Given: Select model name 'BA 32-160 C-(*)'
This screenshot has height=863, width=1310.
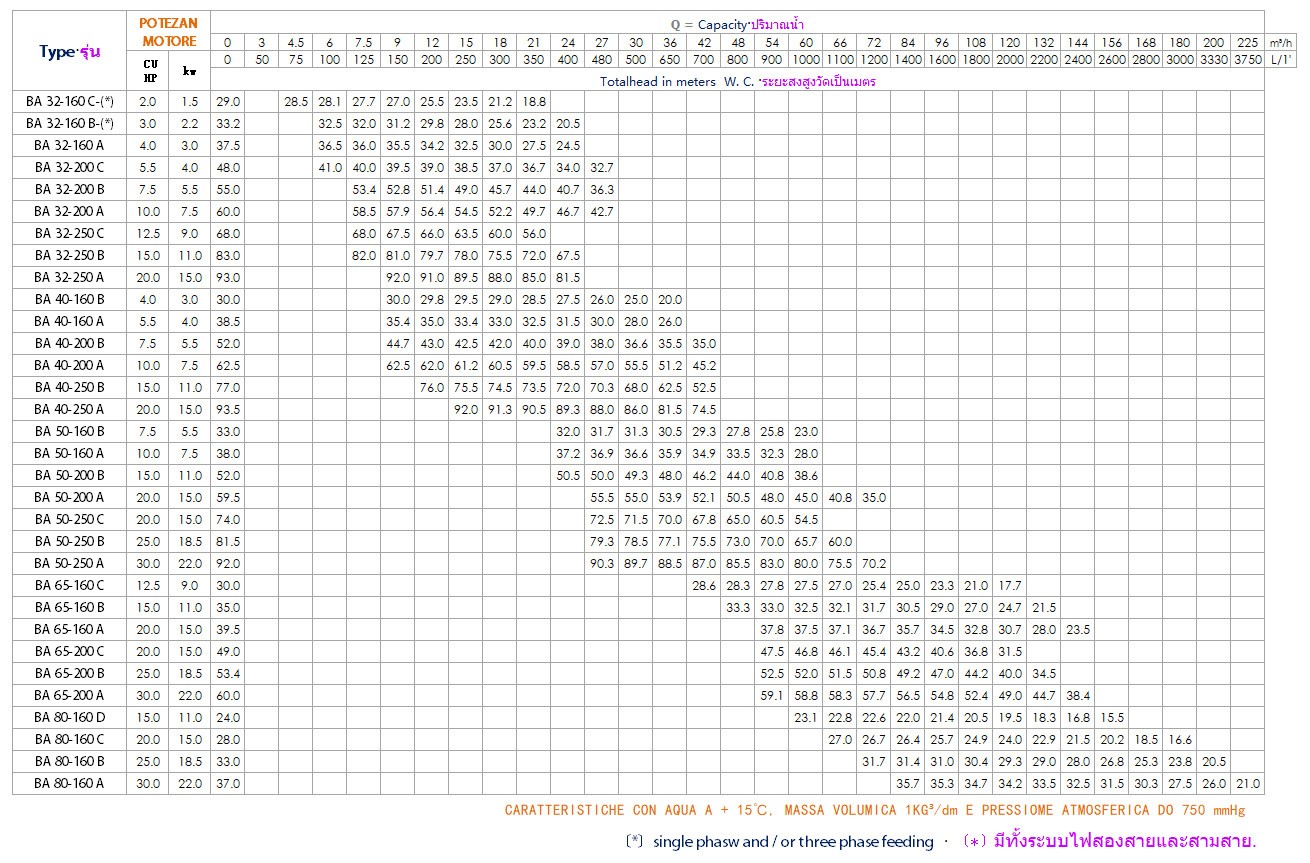Looking at the screenshot, I should point(69,101).
